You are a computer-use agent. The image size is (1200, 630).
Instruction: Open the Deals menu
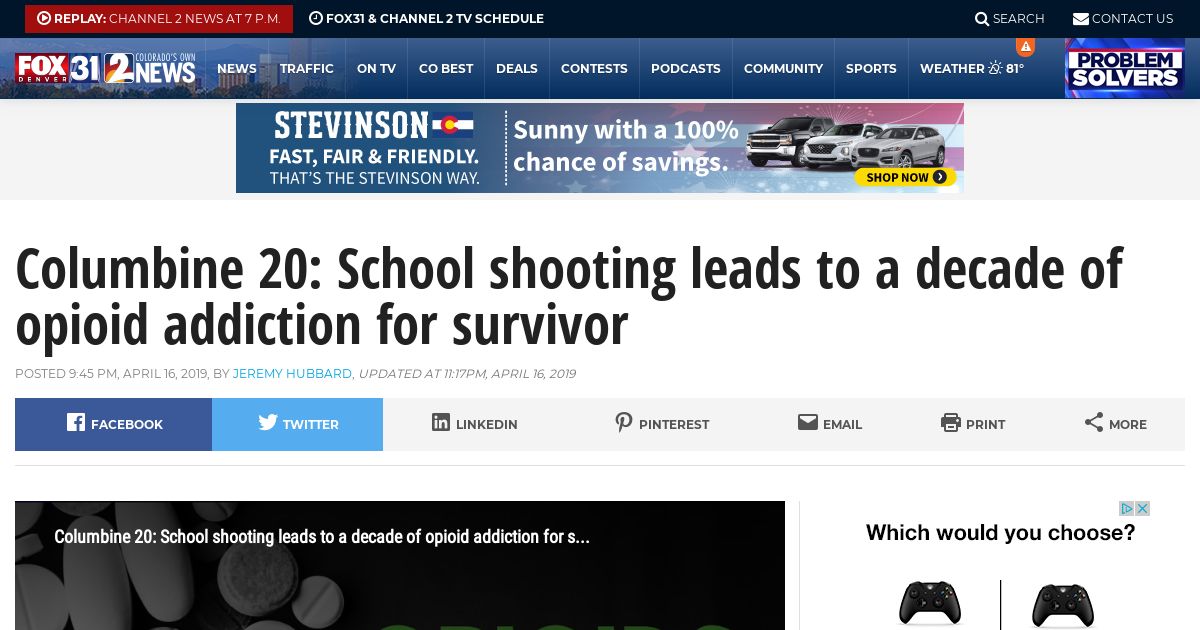(x=517, y=69)
